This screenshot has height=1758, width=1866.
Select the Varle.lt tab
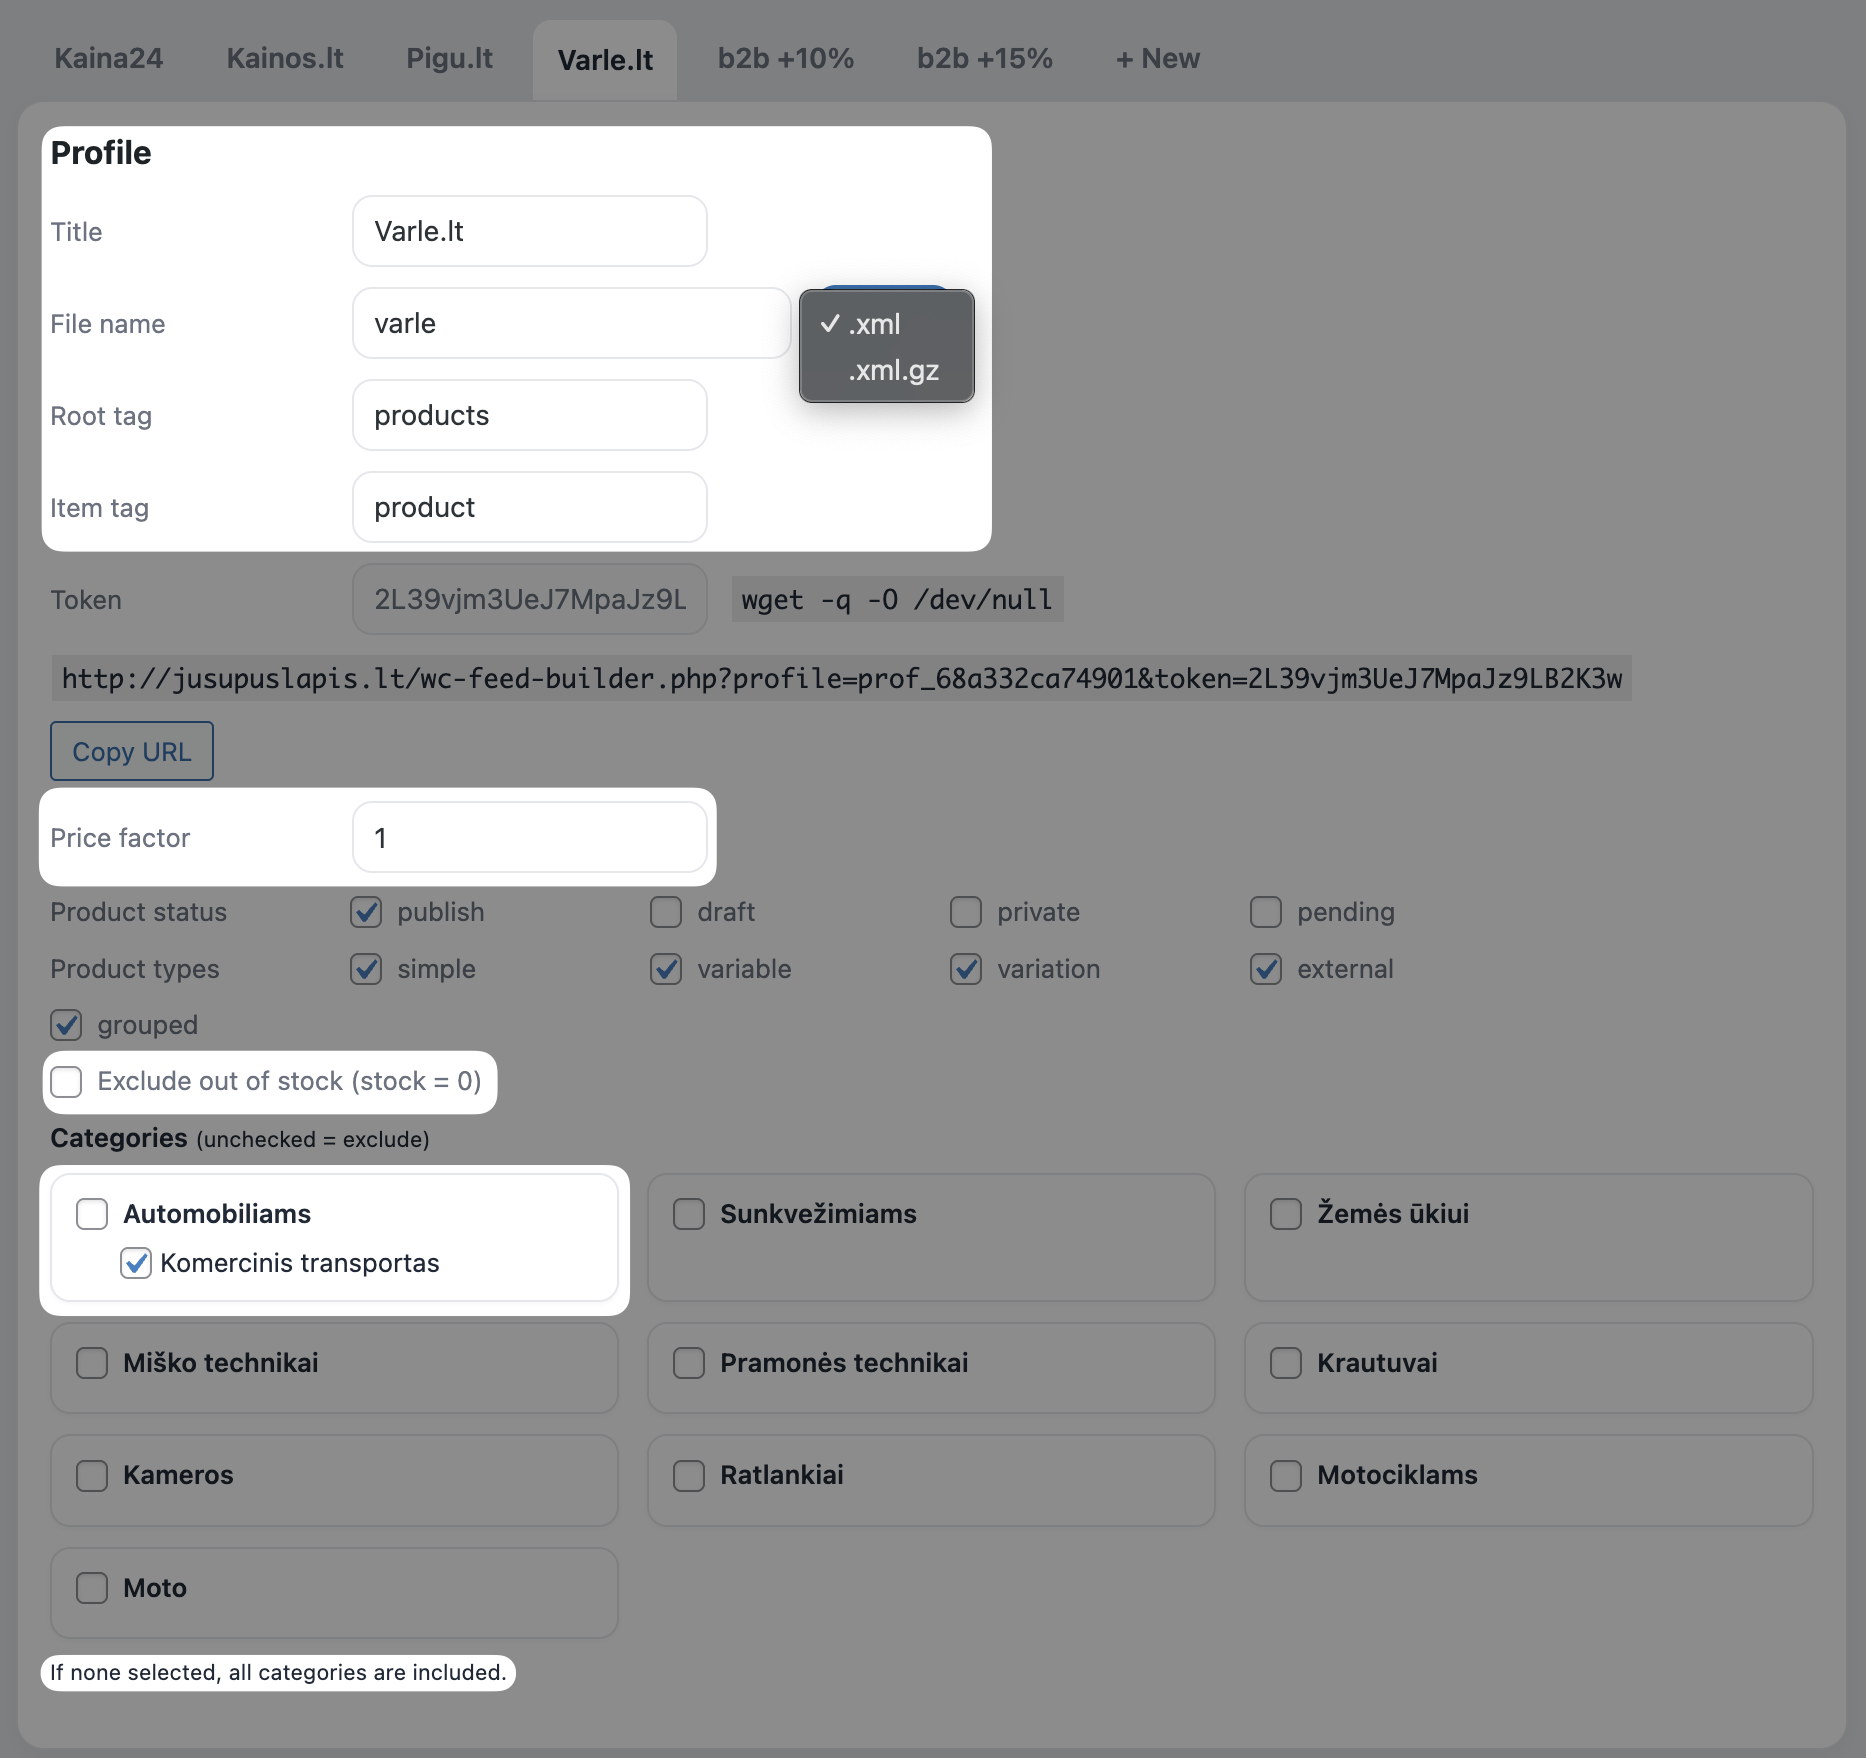tap(605, 60)
